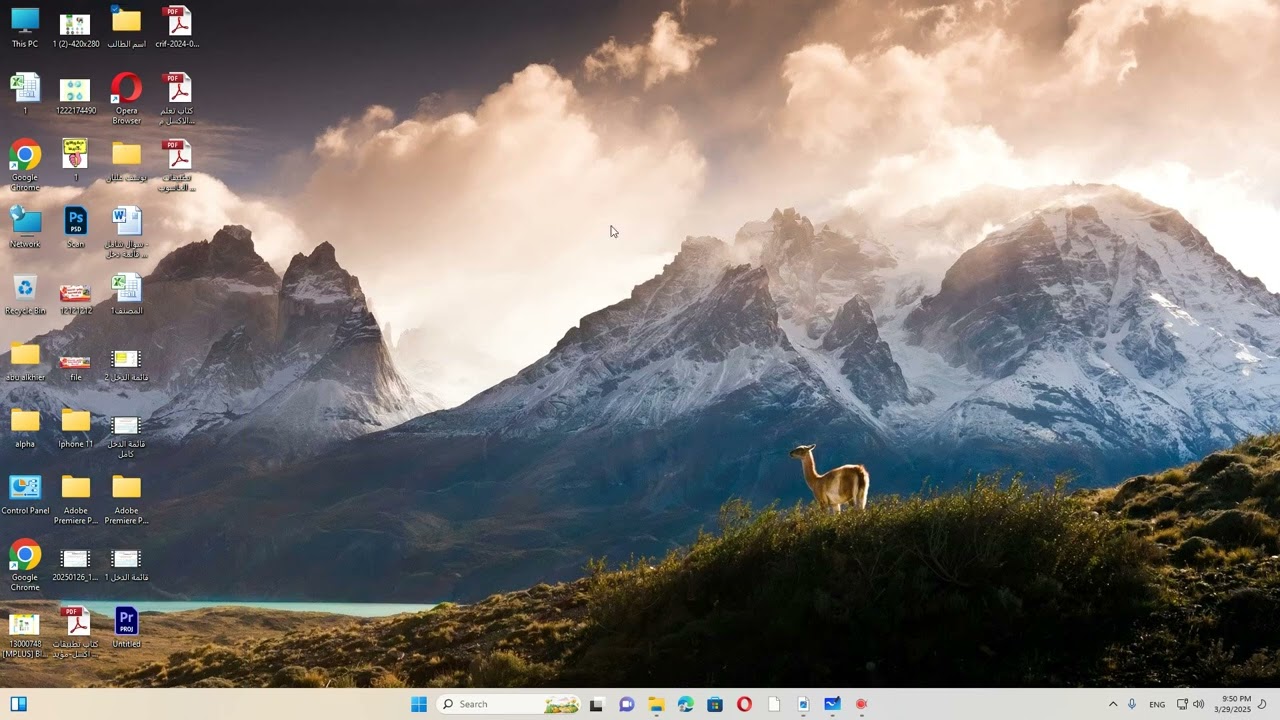Open the alpha folder
The height and width of the screenshot is (720, 1280).
(25, 428)
